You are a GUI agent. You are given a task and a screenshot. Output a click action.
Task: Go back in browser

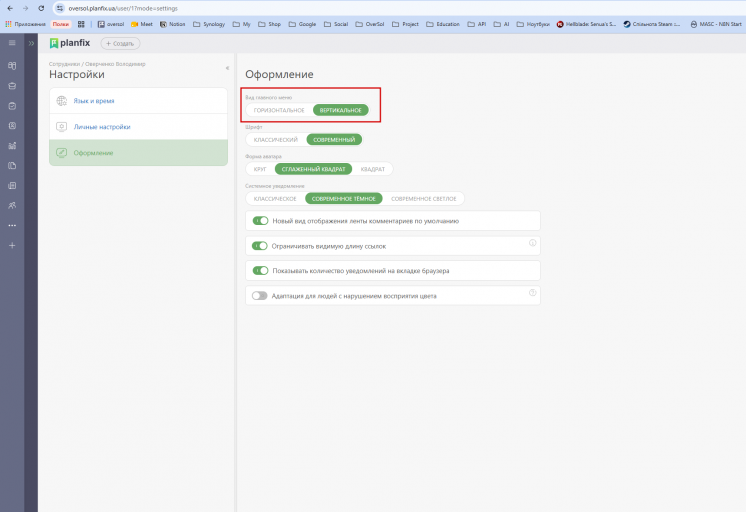point(10,9)
